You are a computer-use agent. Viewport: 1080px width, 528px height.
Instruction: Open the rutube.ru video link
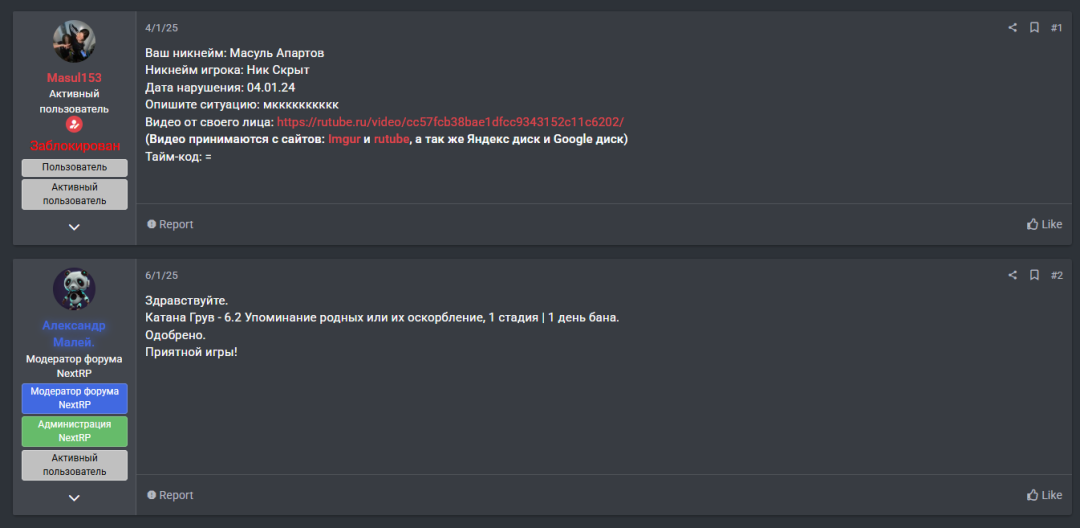pyautogui.click(x=450, y=122)
